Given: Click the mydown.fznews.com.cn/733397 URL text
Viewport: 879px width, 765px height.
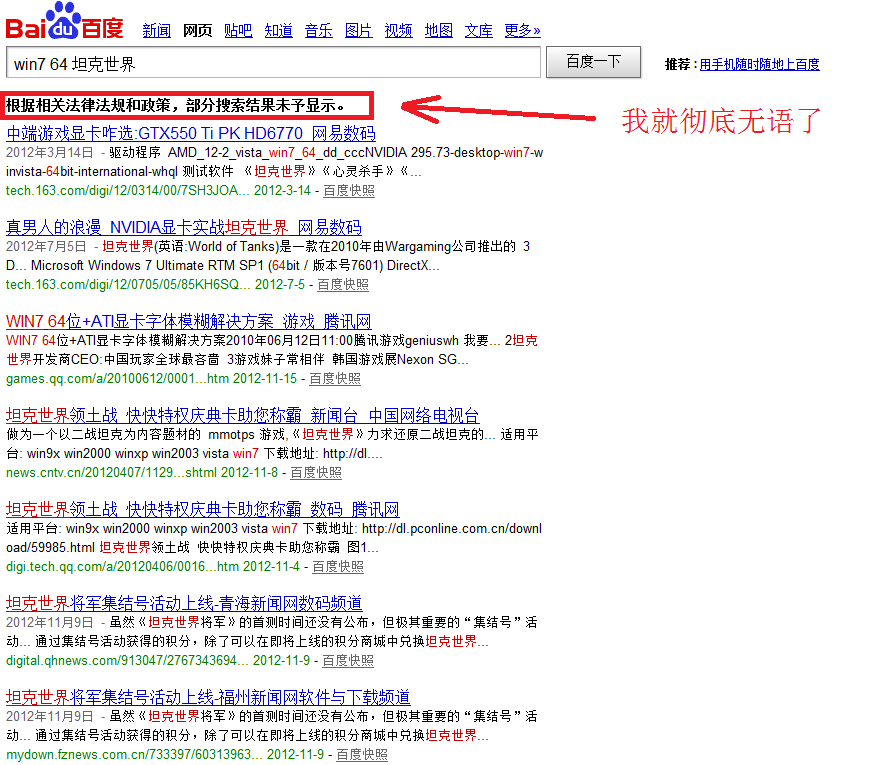Looking at the screenshot, I should click(134, 755).
